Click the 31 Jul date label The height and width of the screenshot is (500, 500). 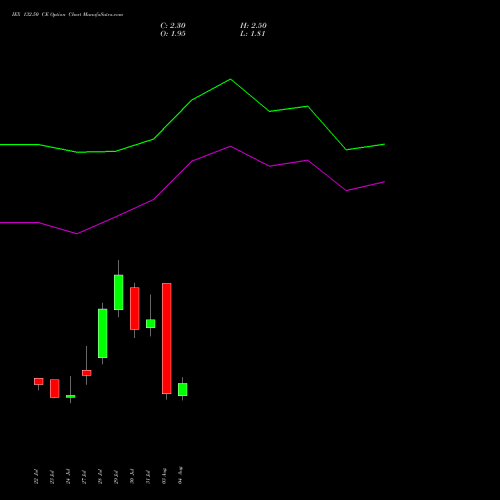click(x=148, y=477)
